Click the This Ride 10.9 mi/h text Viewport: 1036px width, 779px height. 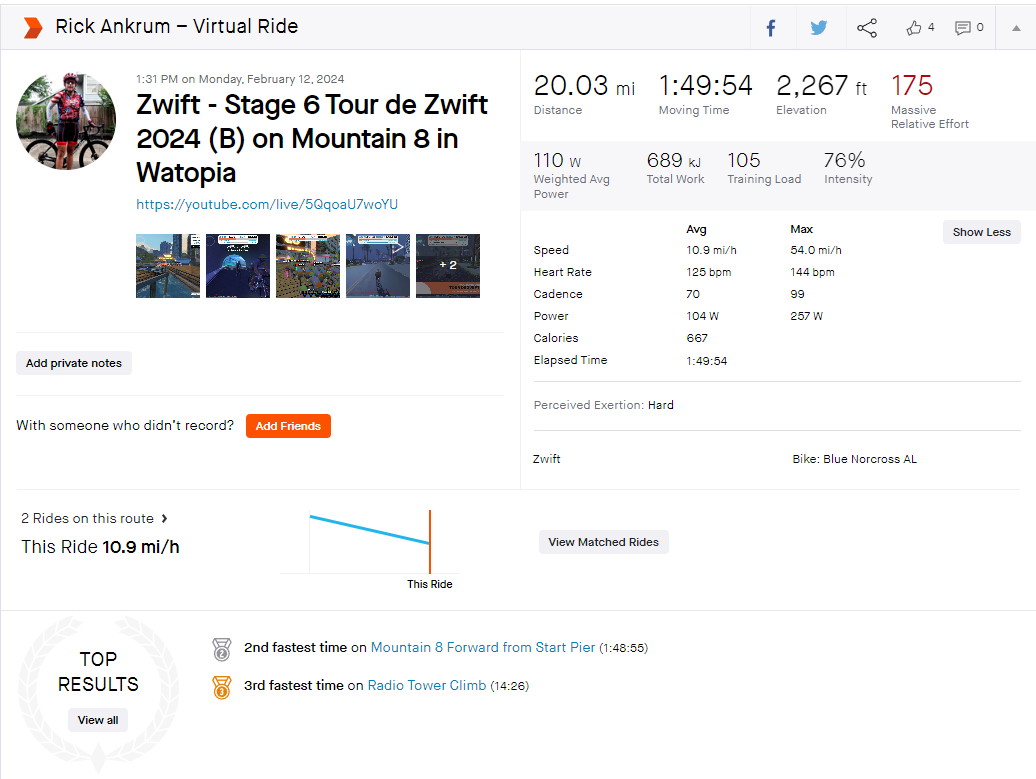[x=100, y=547]
